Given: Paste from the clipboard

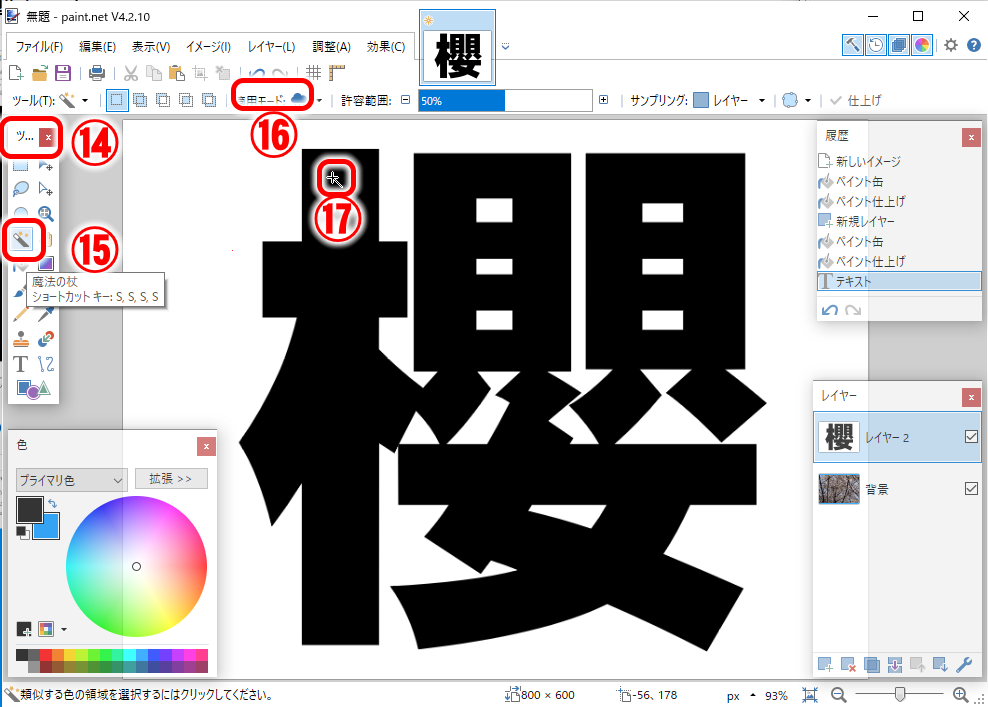Looking at the screenshot, I should click(x=177, y=73).
